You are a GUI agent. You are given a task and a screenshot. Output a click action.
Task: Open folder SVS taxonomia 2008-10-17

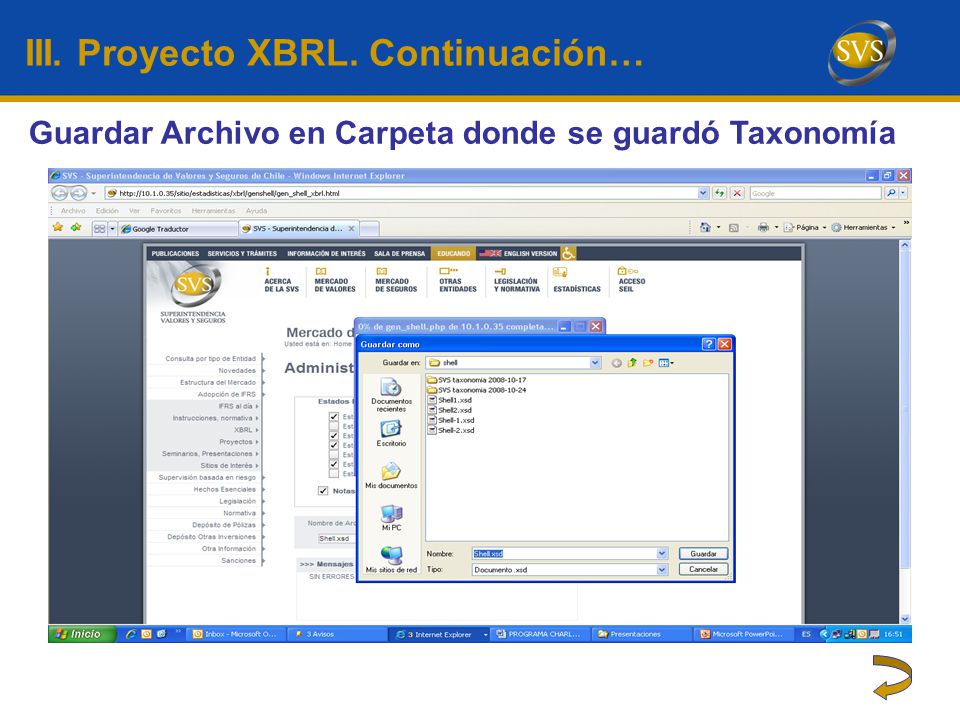coord(476,380)
